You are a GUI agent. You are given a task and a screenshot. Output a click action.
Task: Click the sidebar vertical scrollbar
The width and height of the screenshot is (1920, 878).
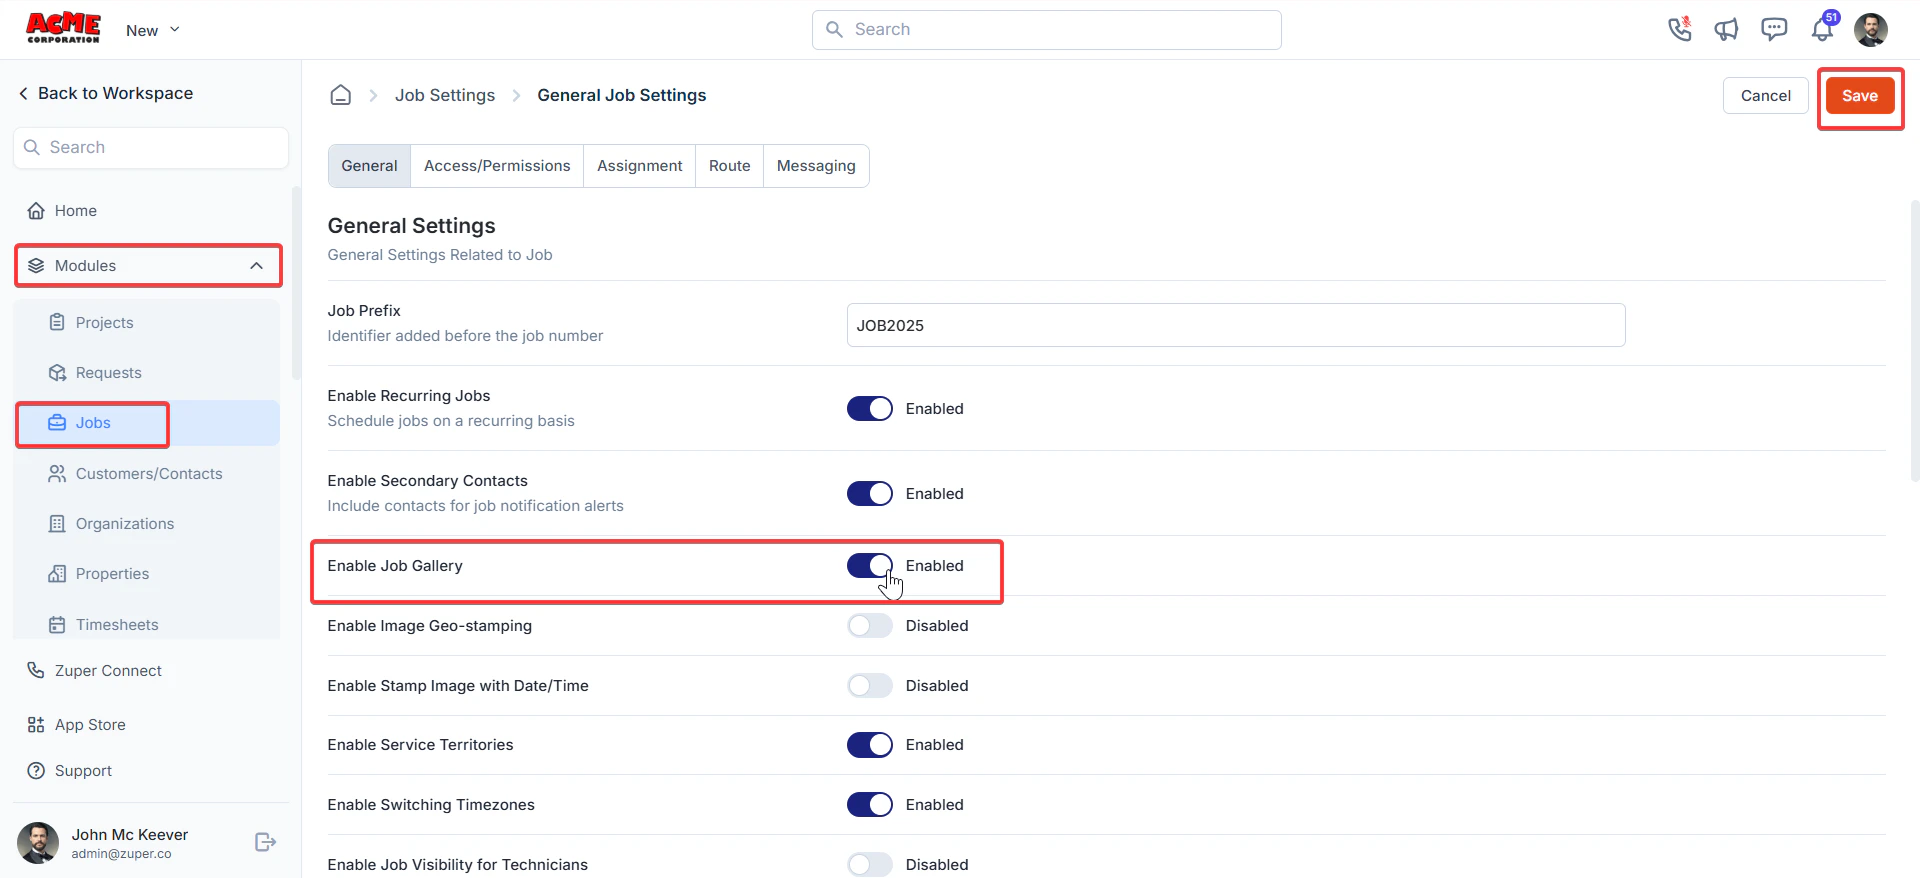(x=296, y=283)
